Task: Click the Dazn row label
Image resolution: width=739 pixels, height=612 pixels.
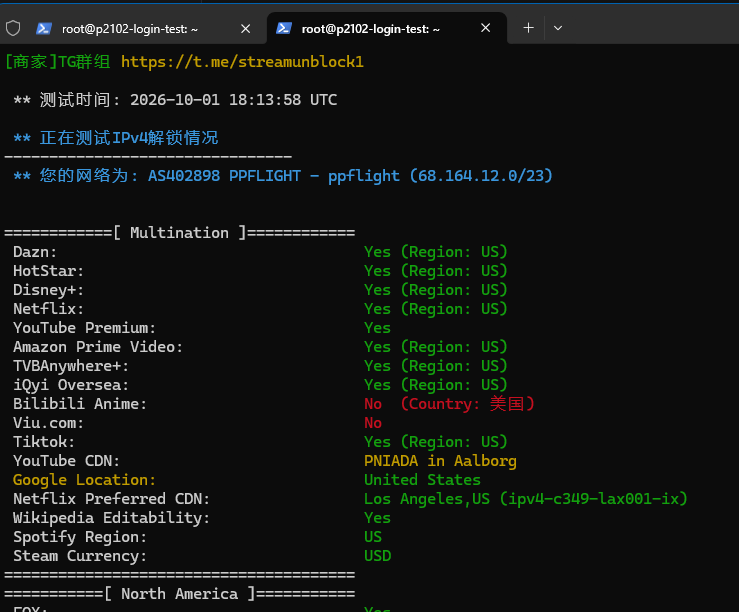Action: 35,252
